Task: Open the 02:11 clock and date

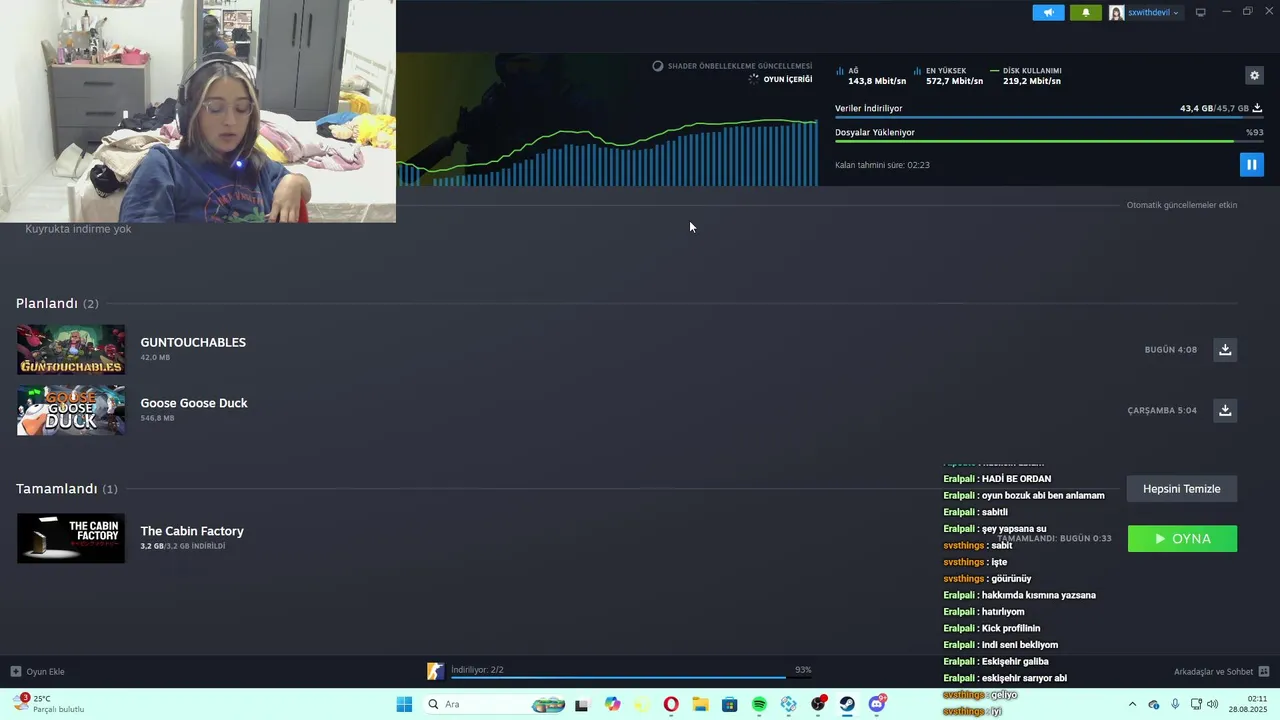Action: coord(1246,704)
